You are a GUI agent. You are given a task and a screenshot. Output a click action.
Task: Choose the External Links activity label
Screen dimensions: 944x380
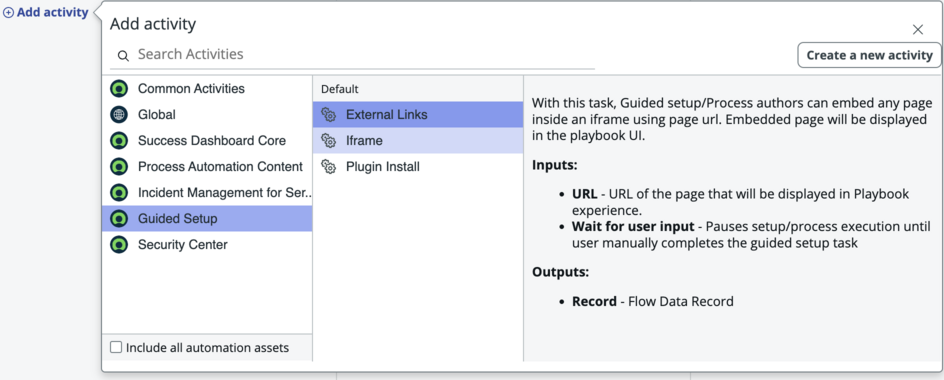[x=387, y=114]
